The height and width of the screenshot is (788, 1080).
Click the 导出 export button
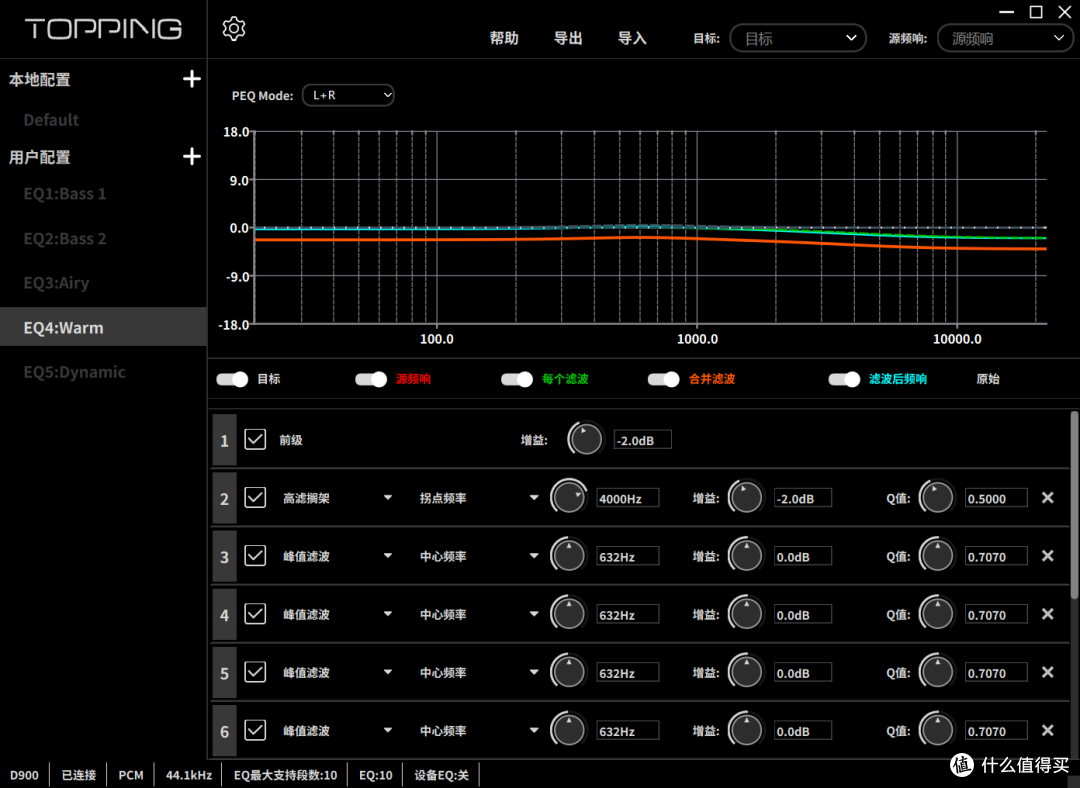pyautogui.click(x=568, y=39)
